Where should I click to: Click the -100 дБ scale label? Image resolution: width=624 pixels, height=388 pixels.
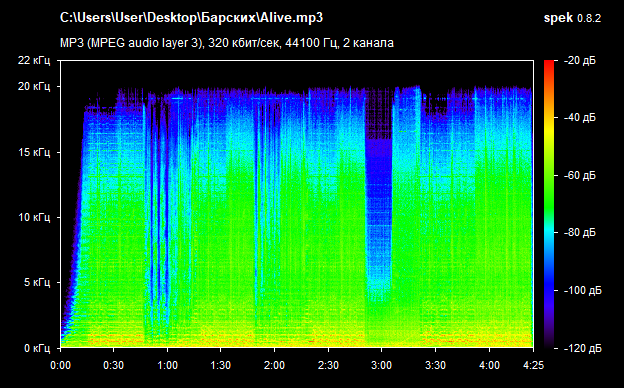pyautogui.click(x=583, y=291)
